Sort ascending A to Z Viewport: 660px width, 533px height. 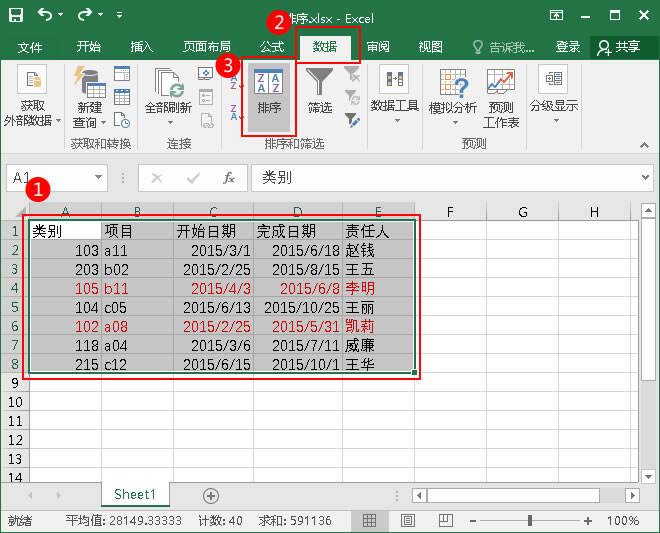coord(235,83)
